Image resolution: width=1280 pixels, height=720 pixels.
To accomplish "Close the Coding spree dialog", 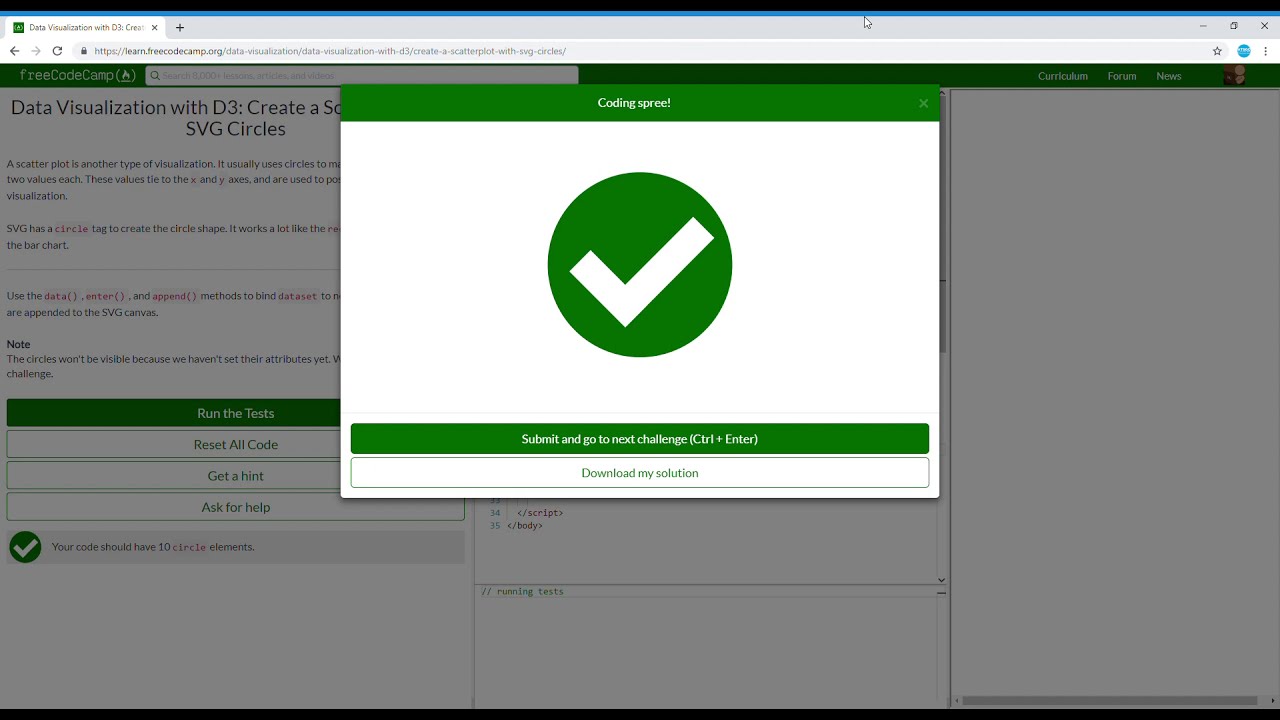I will [x=923, y=103].
